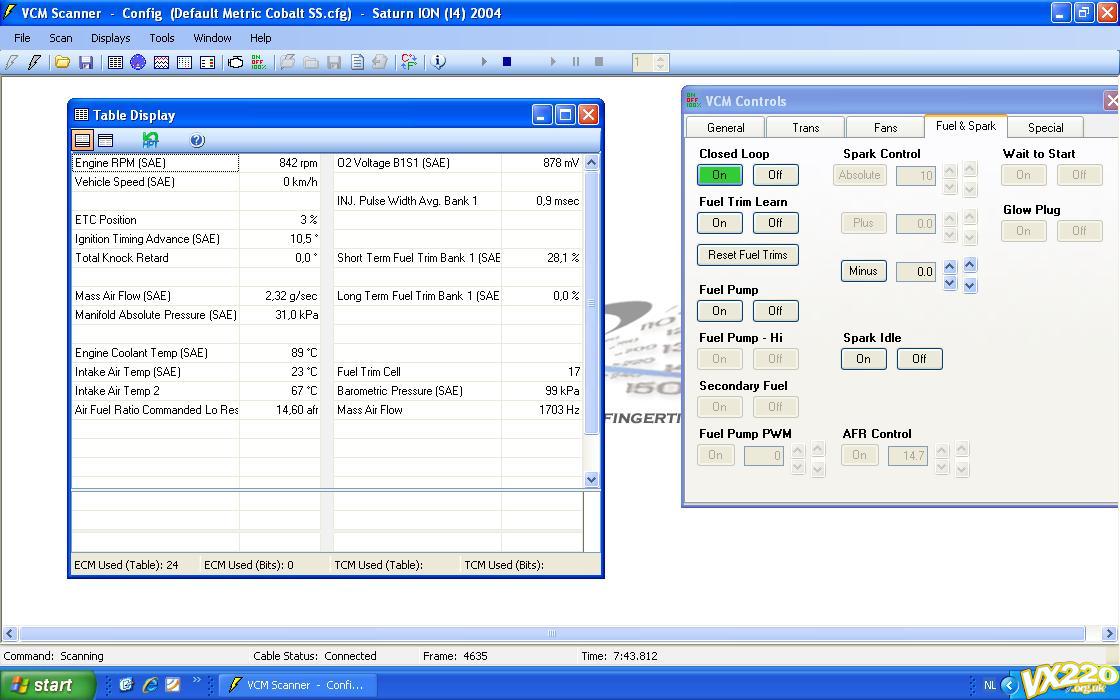This screenshot has width=1120, height=700.
Task: Click second down arrow beside Minus spark value
Action: pos(969,286)
